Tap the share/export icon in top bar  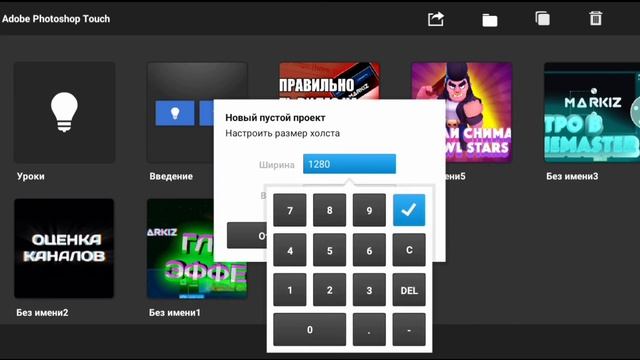tap(436, 19)
